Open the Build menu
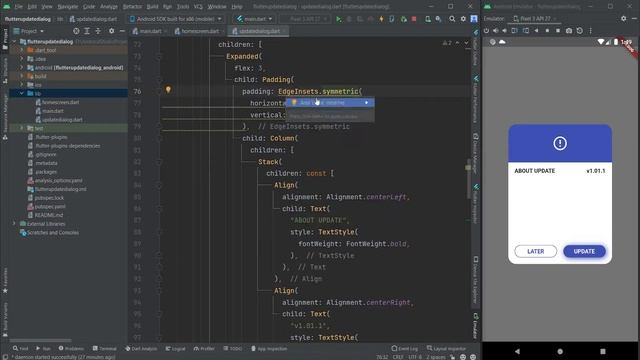The width and height of the screenshot is (640, 360). point(152,7)
